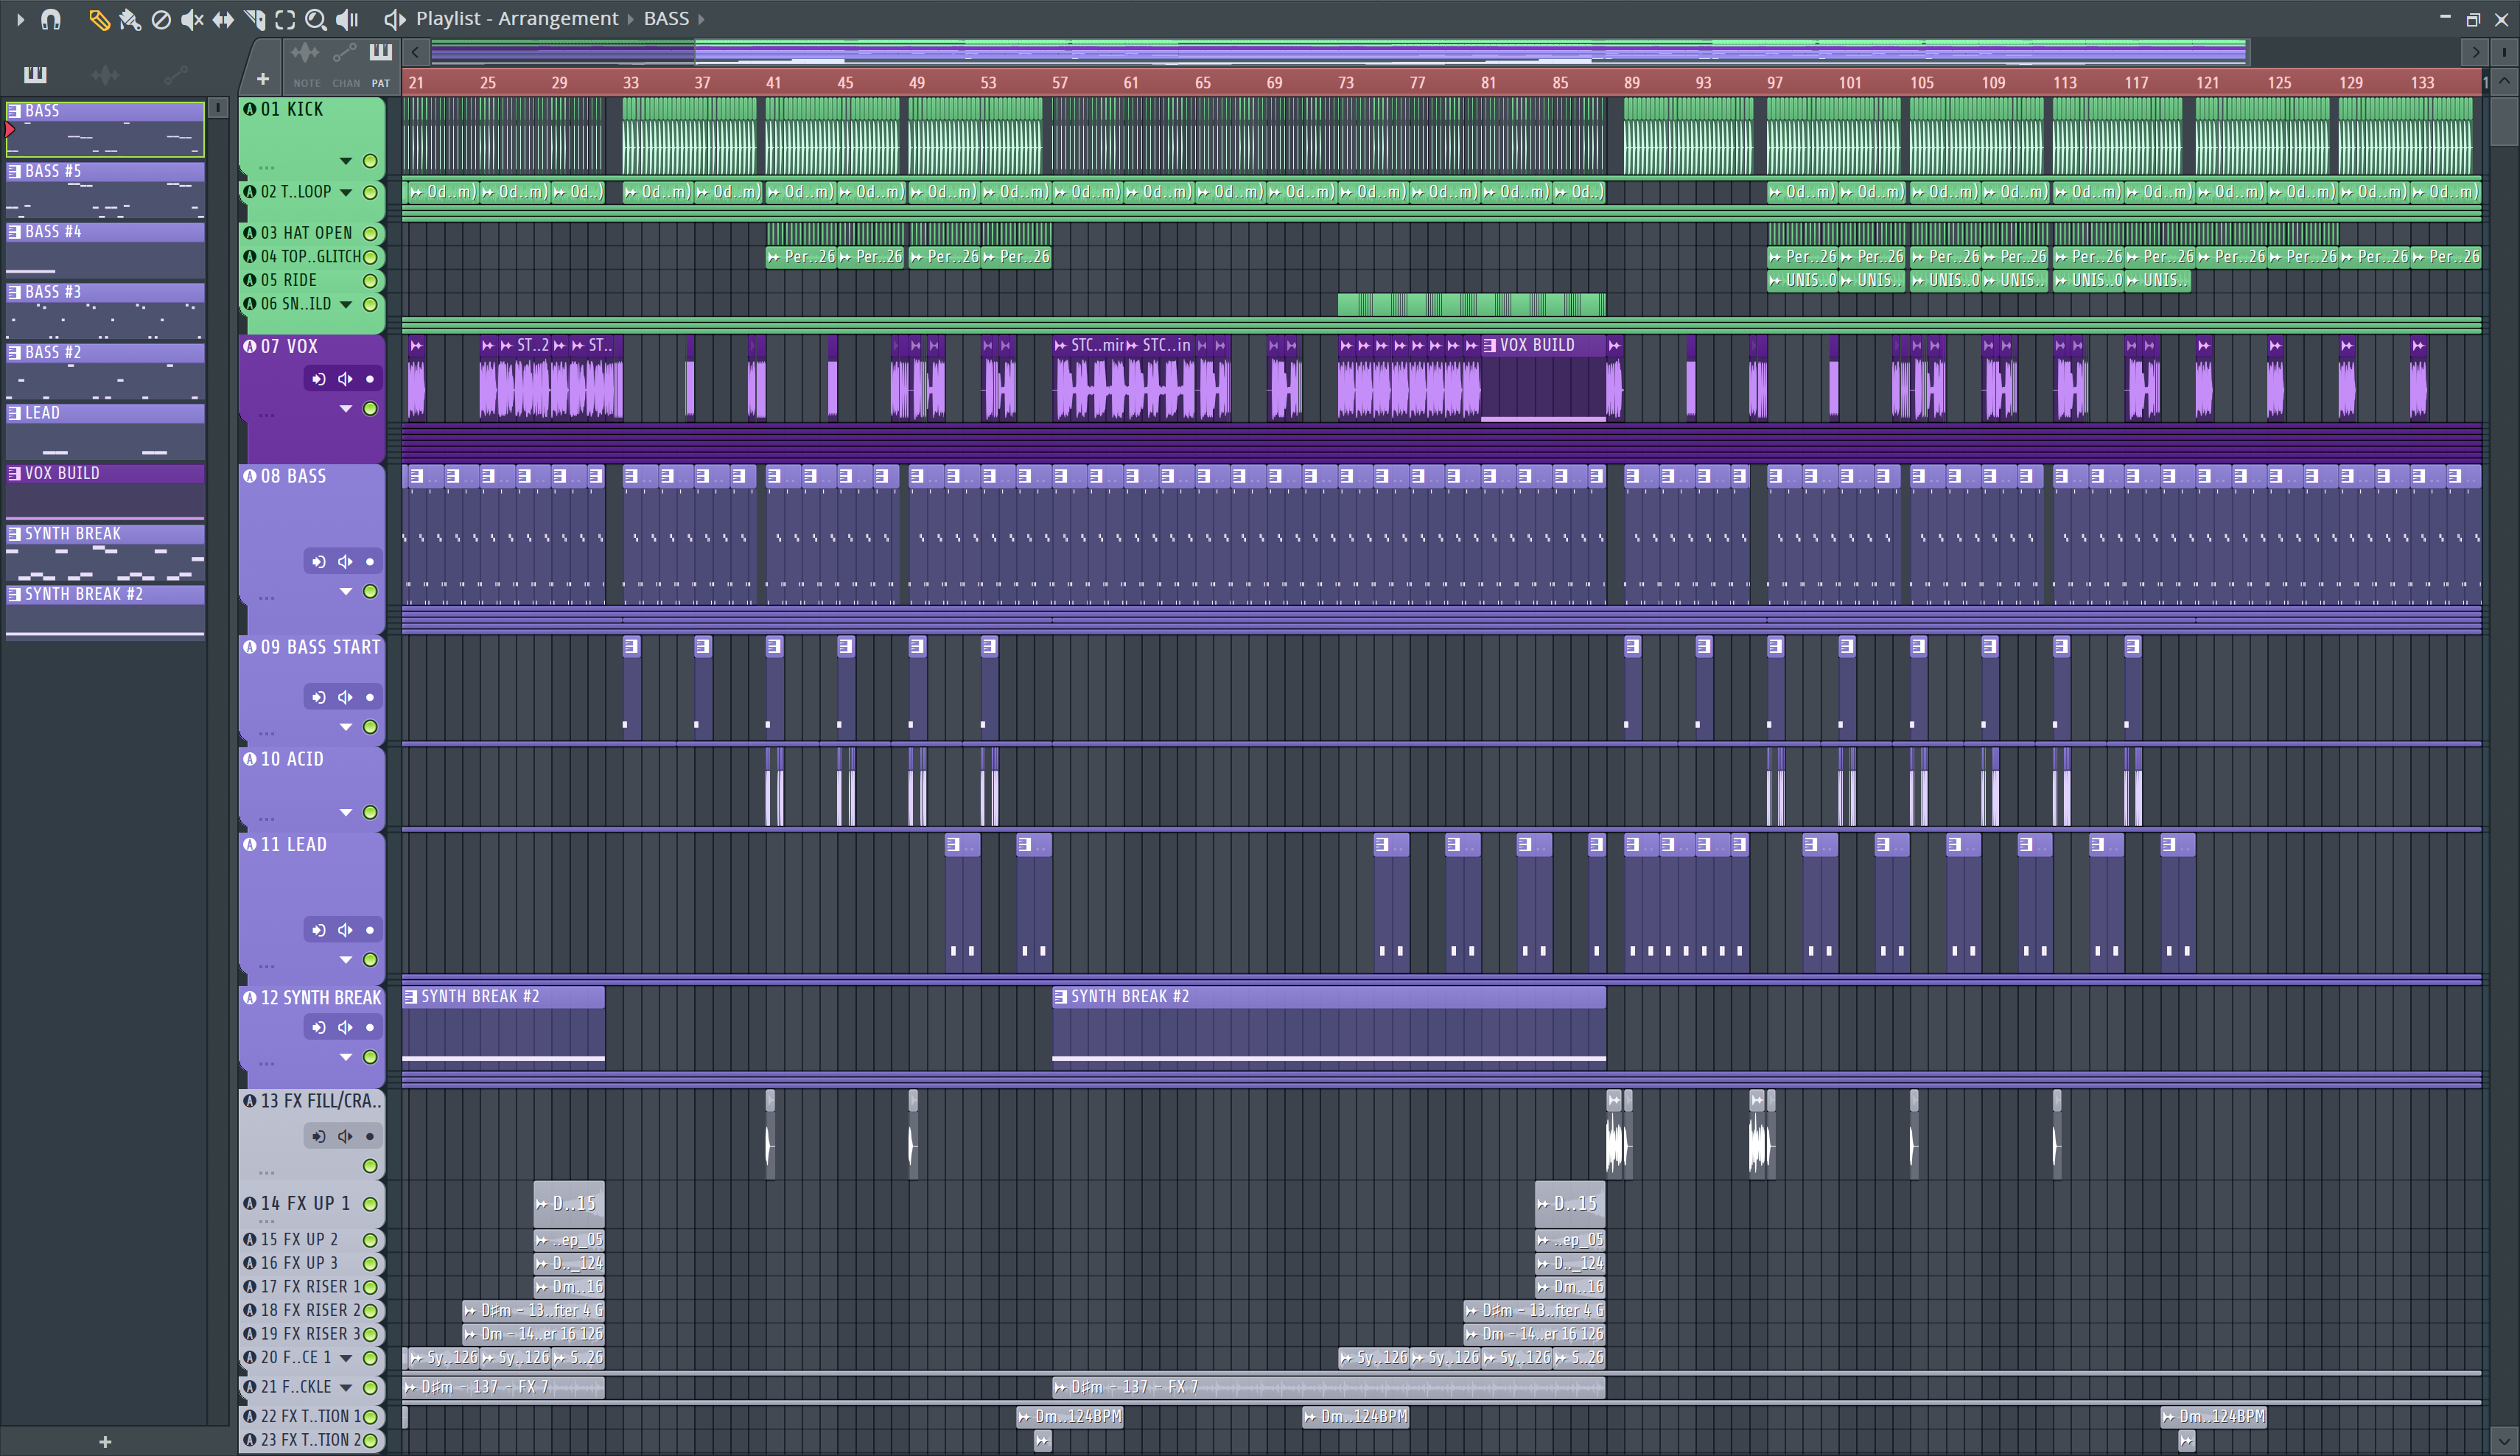The height and width of the screenshot is (1456, 2520).
Task: Arm recording on 08 BASS track
Action: click(370, 562)
